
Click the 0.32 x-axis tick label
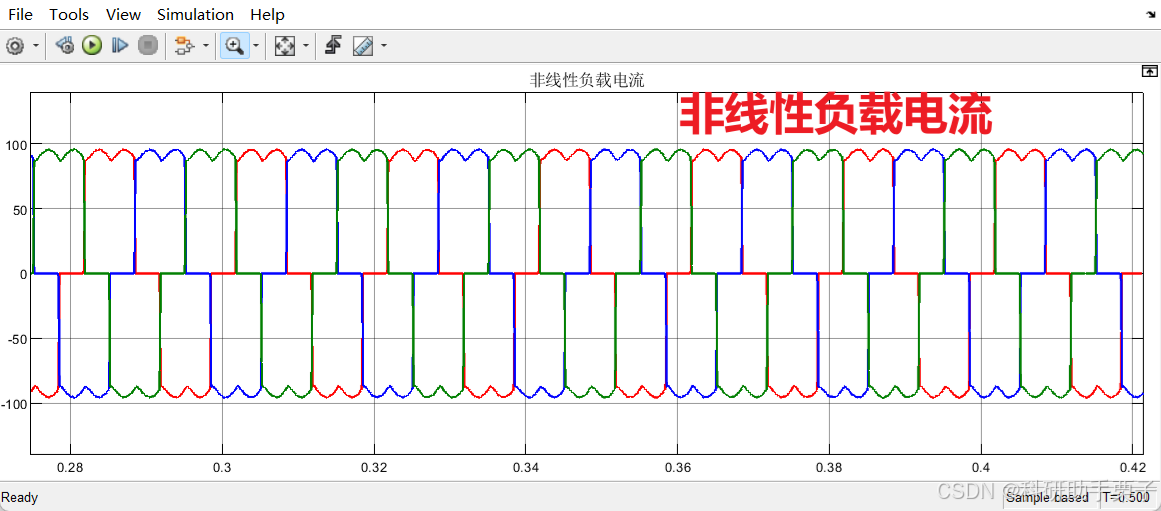[x=374, y=468]
